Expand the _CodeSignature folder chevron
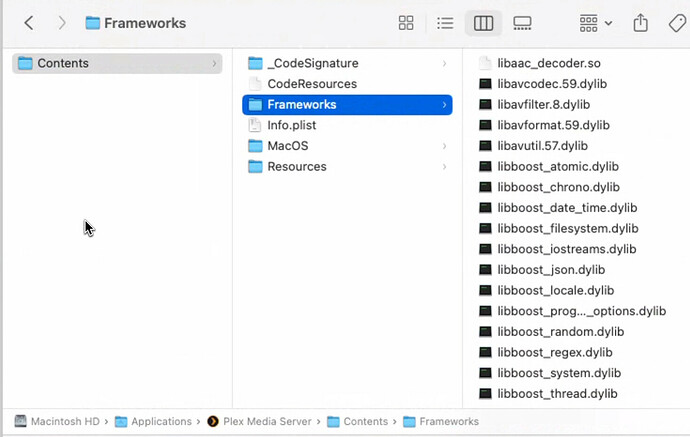Screen dimensions: 690x437 point(444,63)
